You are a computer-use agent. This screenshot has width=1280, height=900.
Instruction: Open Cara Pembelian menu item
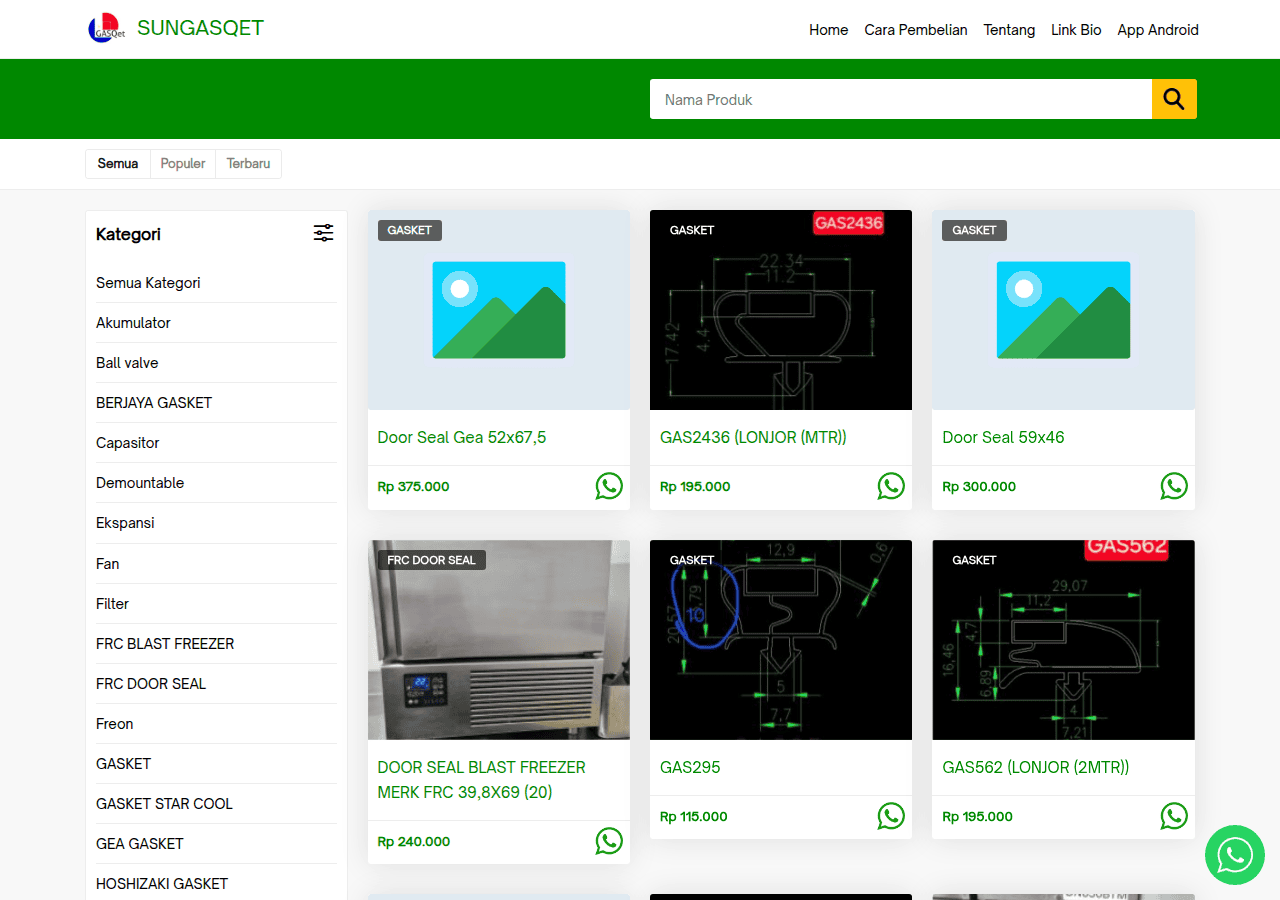coord(916,30)
